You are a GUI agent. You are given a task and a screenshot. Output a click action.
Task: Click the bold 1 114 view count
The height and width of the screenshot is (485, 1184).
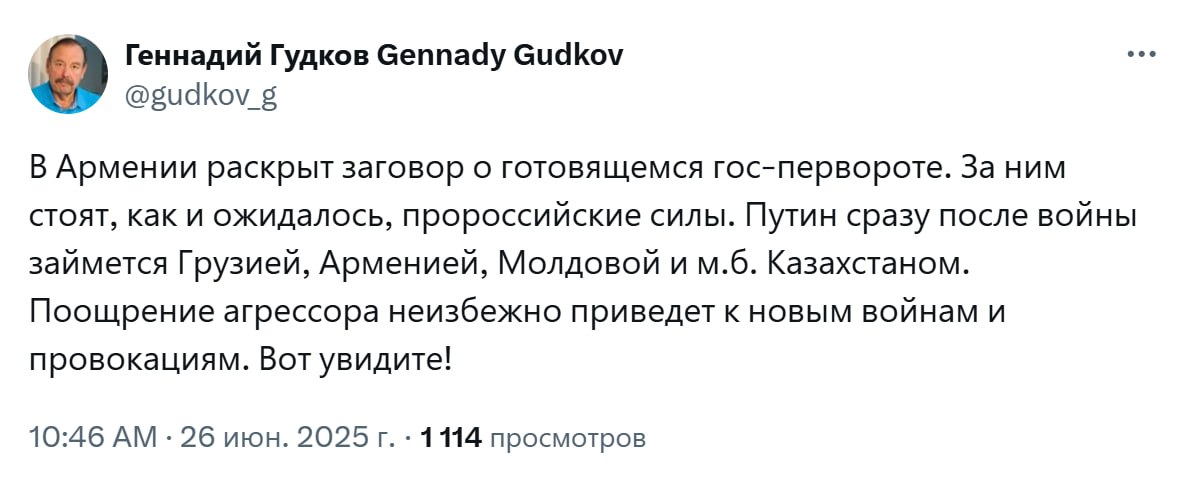tap(452, 437)
